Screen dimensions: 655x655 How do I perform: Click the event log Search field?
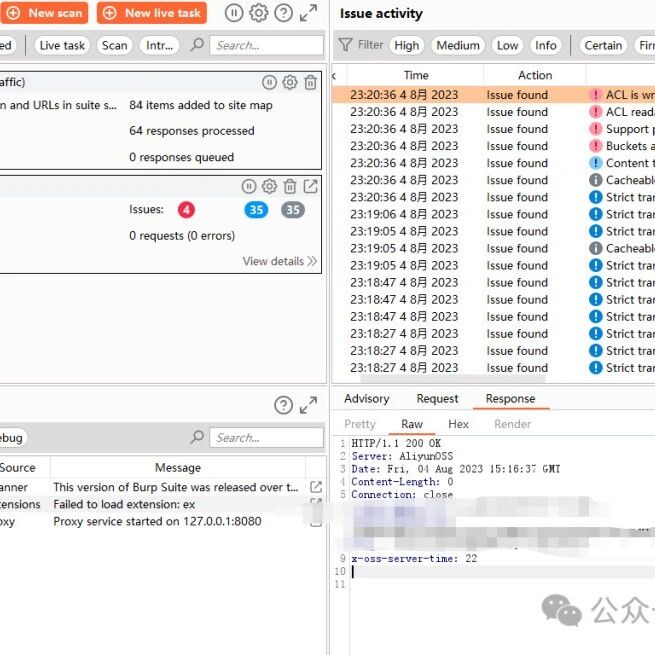267,437
